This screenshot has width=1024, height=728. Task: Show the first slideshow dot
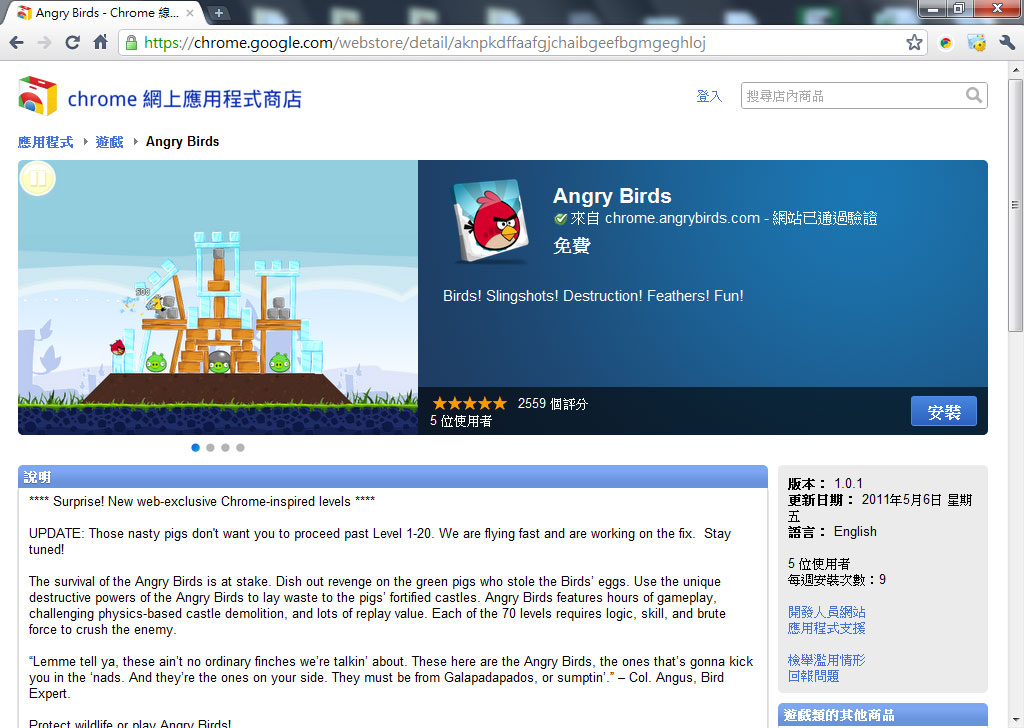pyautogui.click(x=195, y=447)
